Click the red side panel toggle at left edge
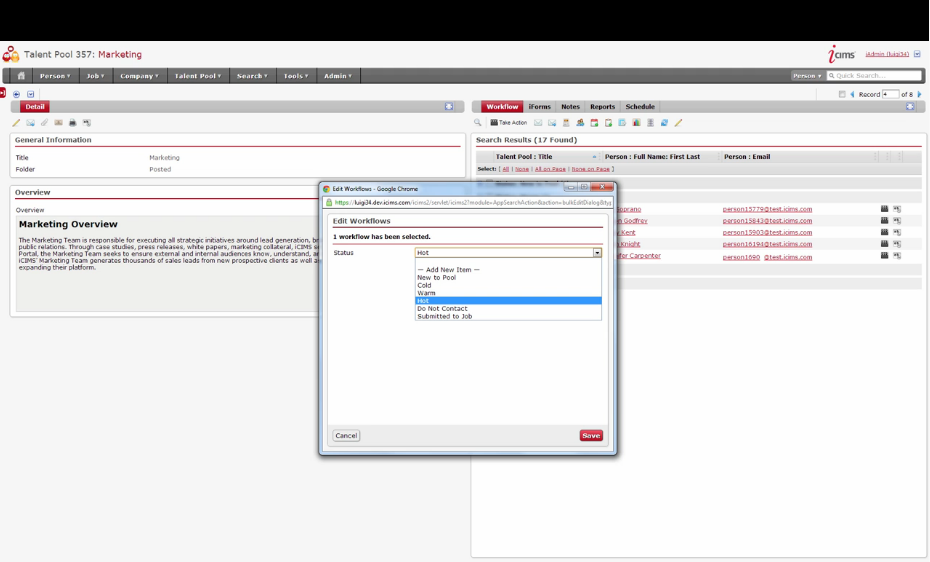This screenshot has width=930, height=562. click(2, 93)
